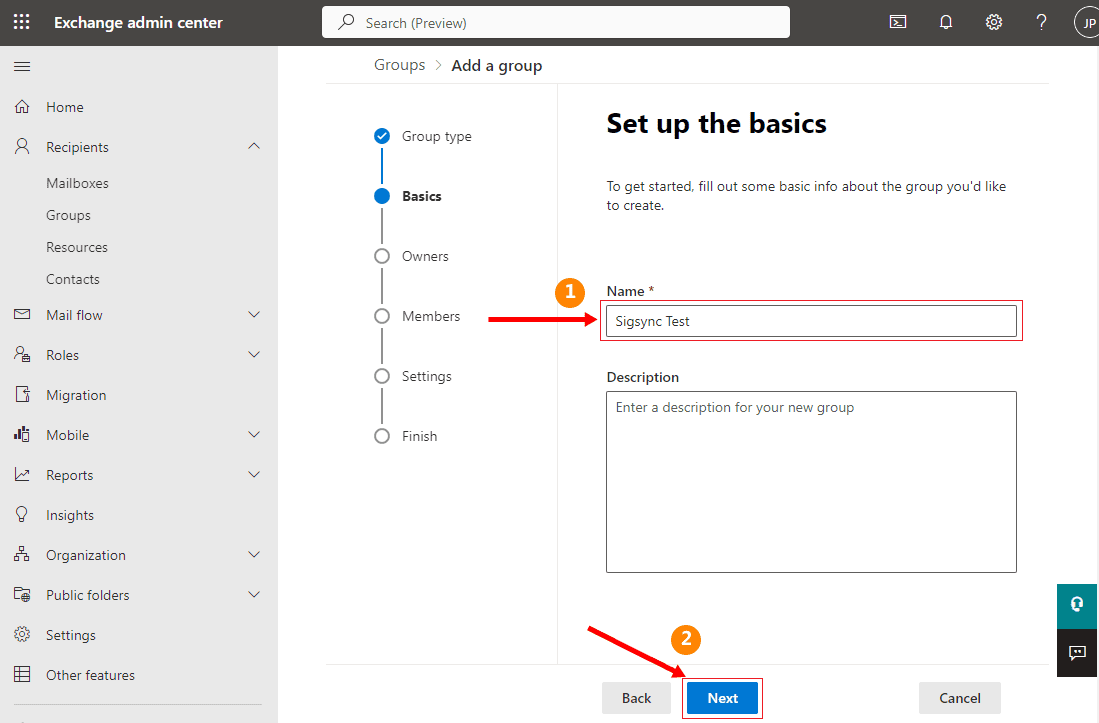Select the Owners step circle
This screenshot has width=1099, height=723.
pyautogui.click(x=382, y=256)
